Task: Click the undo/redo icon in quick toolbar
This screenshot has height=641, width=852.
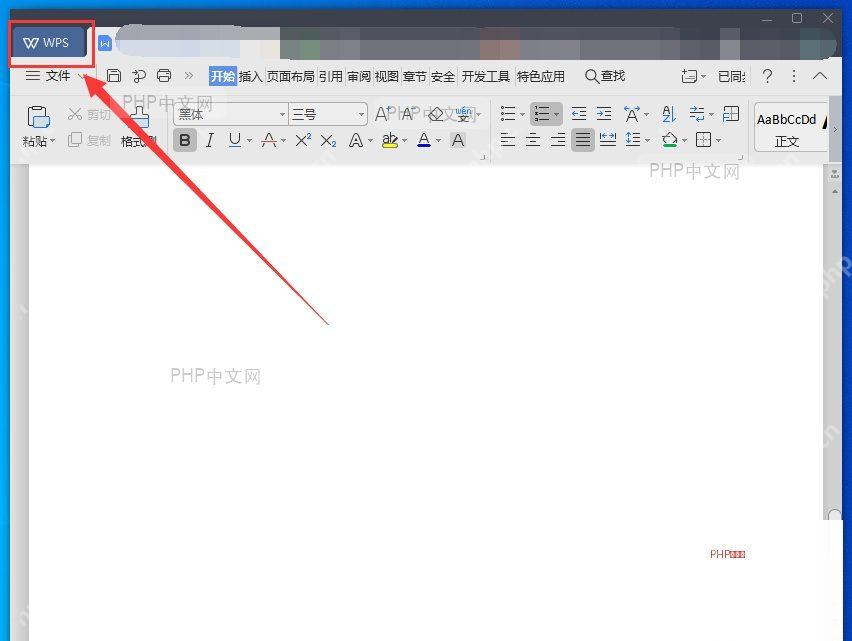Action: pyautogui.click(x=139, y=76)
